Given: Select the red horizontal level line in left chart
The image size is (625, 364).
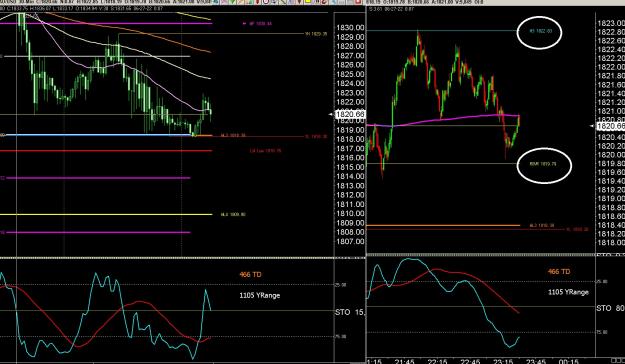Looking at the screenshot, I should pos(106,151).
